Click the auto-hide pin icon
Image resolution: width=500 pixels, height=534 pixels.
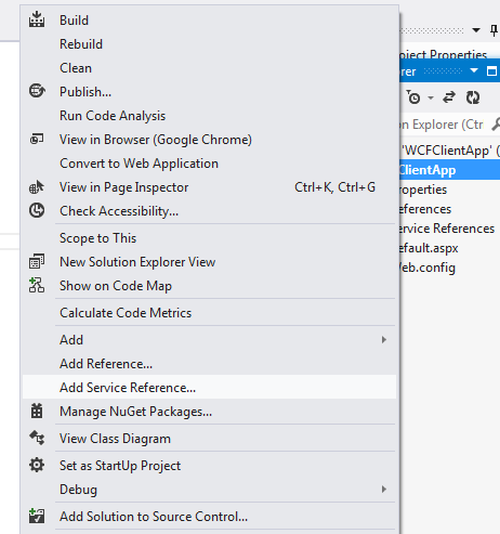pyautogui.click(x=494, y=31)
